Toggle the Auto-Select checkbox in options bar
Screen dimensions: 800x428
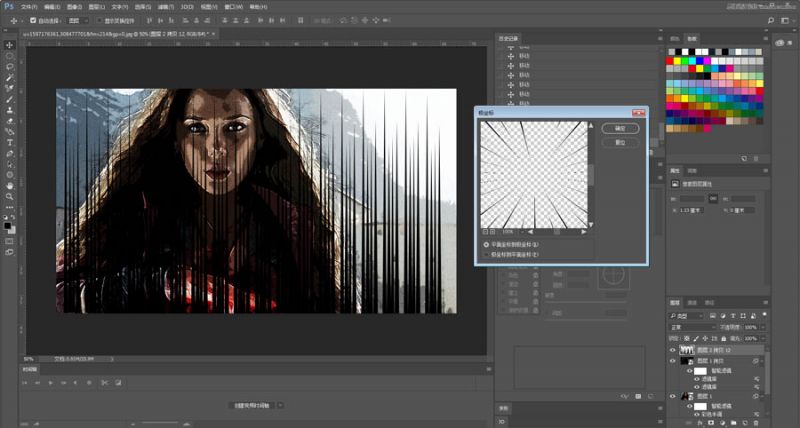(x=35, y=19)
